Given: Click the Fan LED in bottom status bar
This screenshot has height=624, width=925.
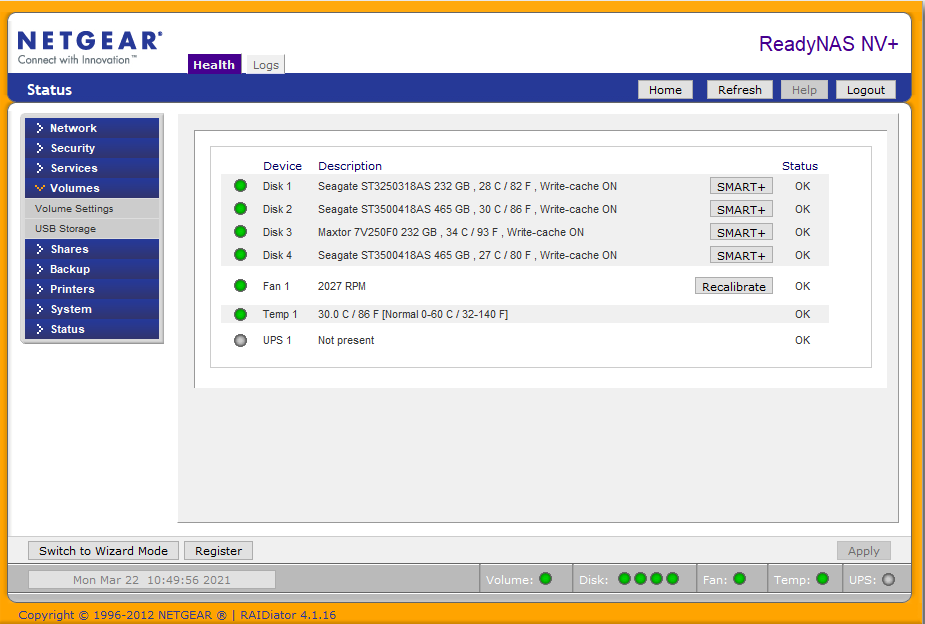Looking at the screenshot, I should click(739, 579).
